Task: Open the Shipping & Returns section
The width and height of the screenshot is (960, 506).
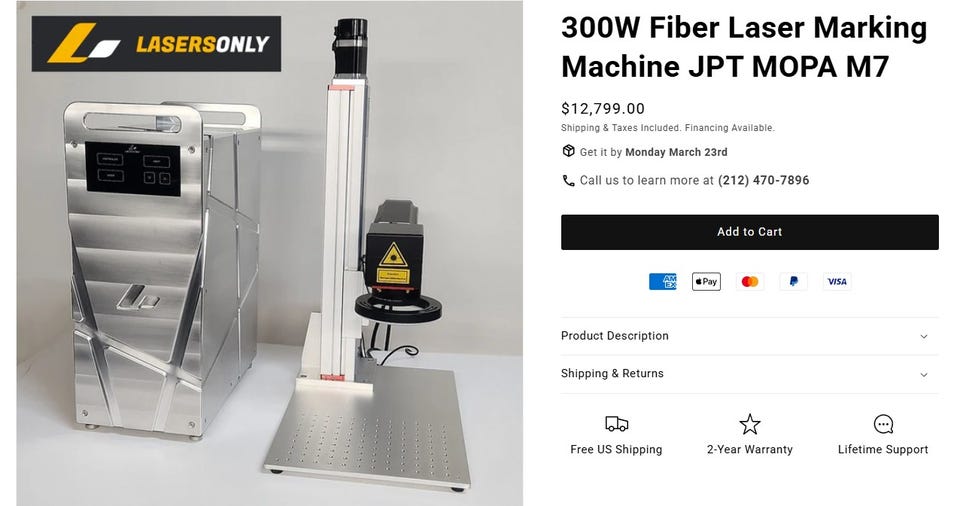Action: pos(749,374)
